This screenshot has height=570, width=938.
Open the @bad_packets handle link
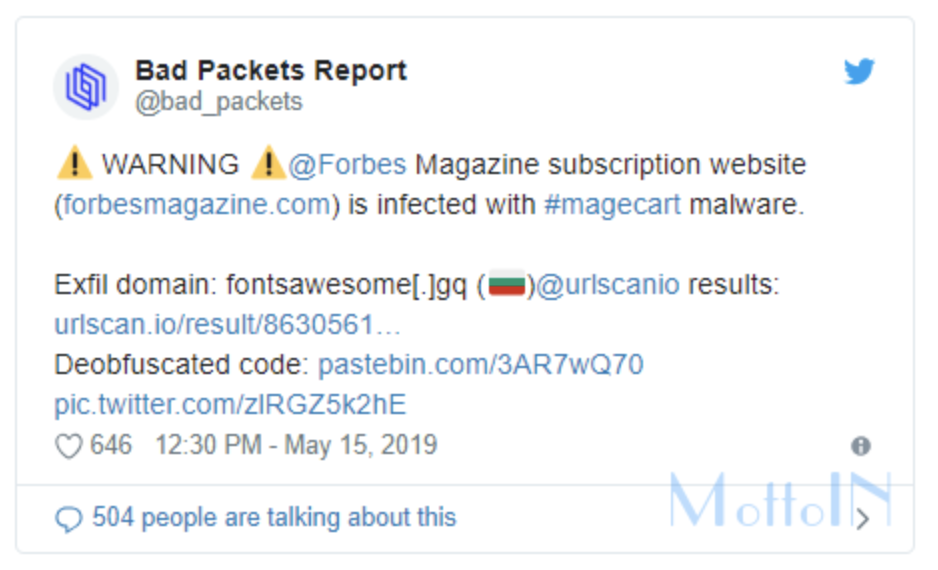point(218,102)
